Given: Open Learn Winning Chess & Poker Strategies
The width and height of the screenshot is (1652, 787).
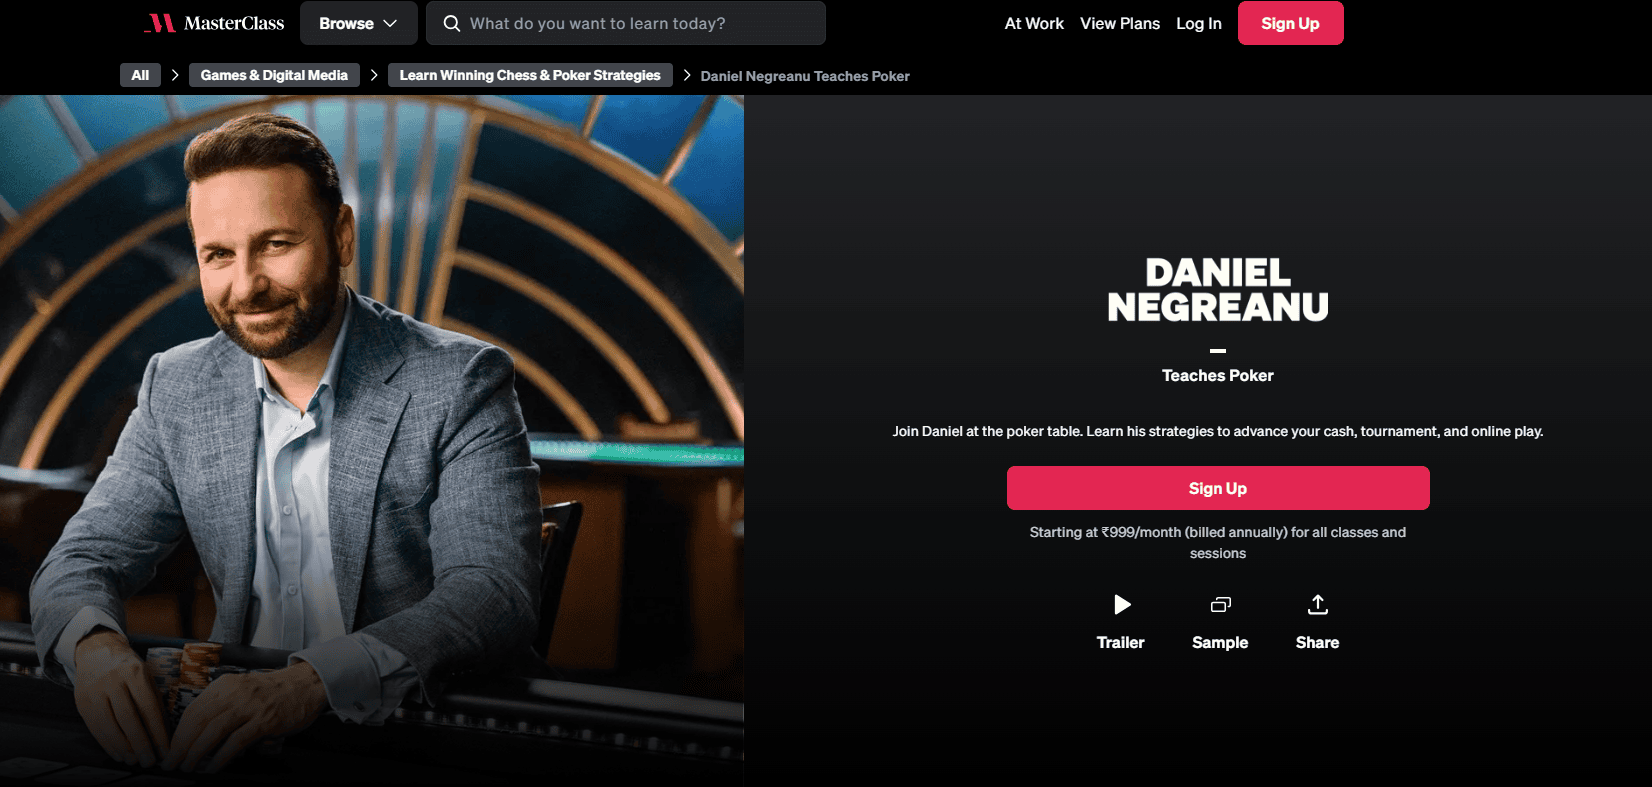Looking at the screenshot, I should click(530, 75).
